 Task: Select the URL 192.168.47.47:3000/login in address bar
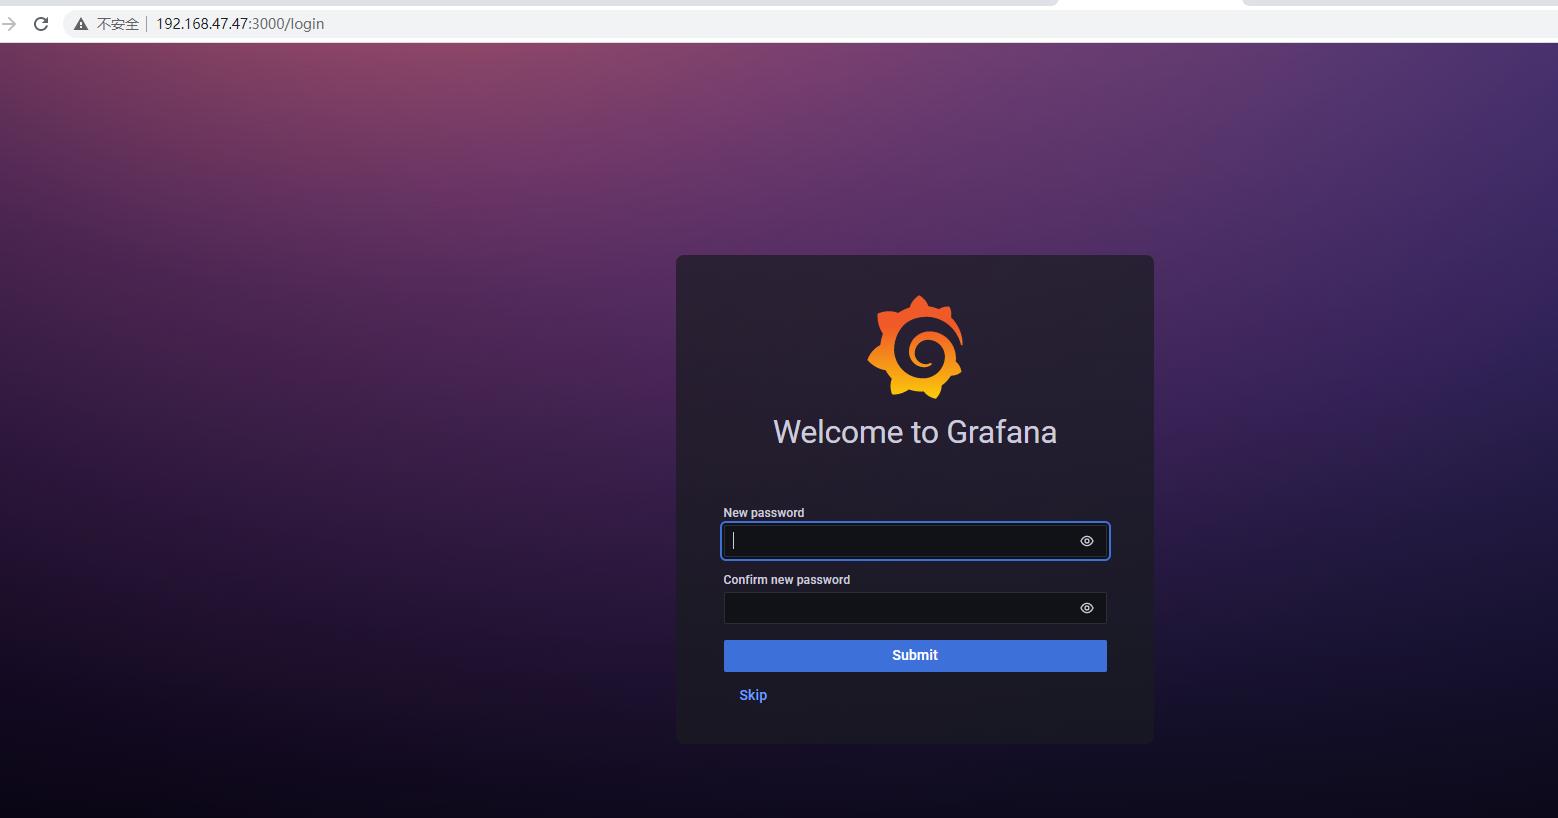(240, 24)
